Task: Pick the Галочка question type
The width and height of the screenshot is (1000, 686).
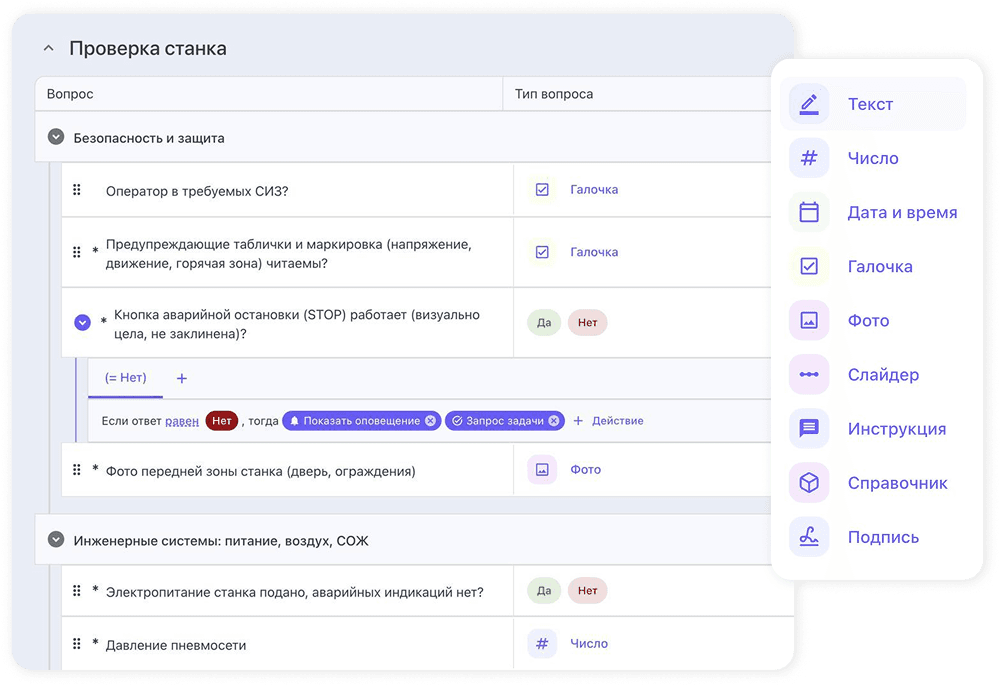Action: tap(883, 266)
